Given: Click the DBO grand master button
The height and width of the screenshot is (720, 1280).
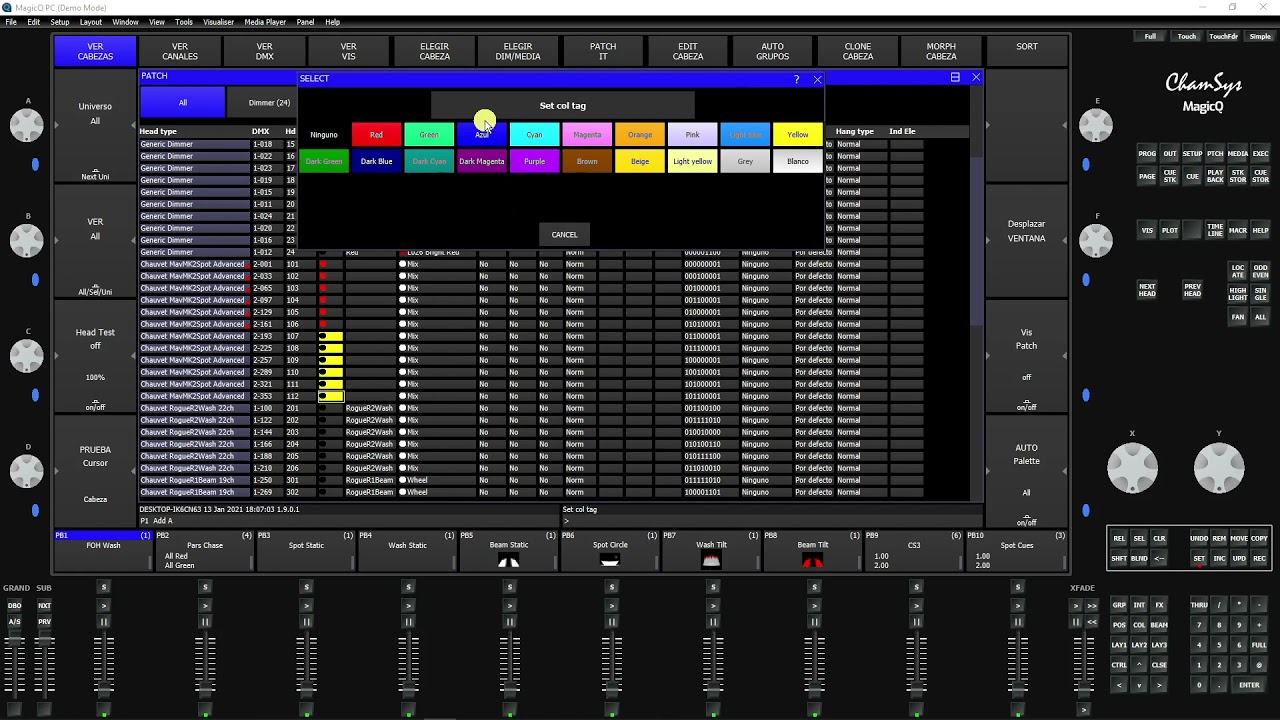Looking at the screenshot, I should [x=15, y=606].
